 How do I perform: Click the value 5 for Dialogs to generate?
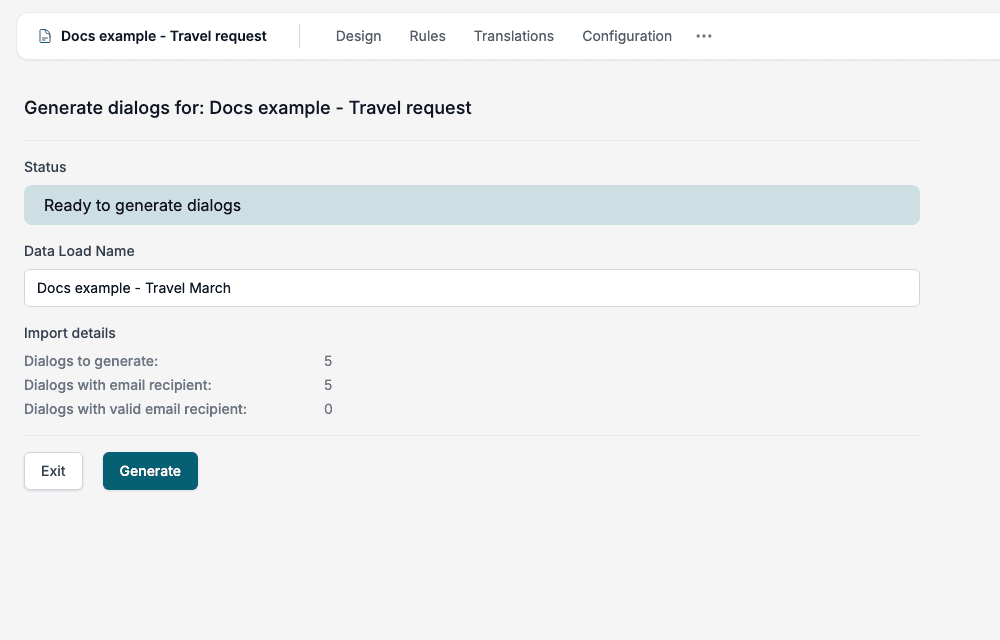(x=328, y=361)
